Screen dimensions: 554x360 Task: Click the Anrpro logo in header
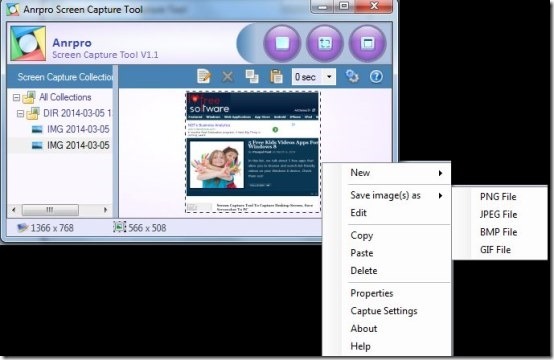coord(28,43)
